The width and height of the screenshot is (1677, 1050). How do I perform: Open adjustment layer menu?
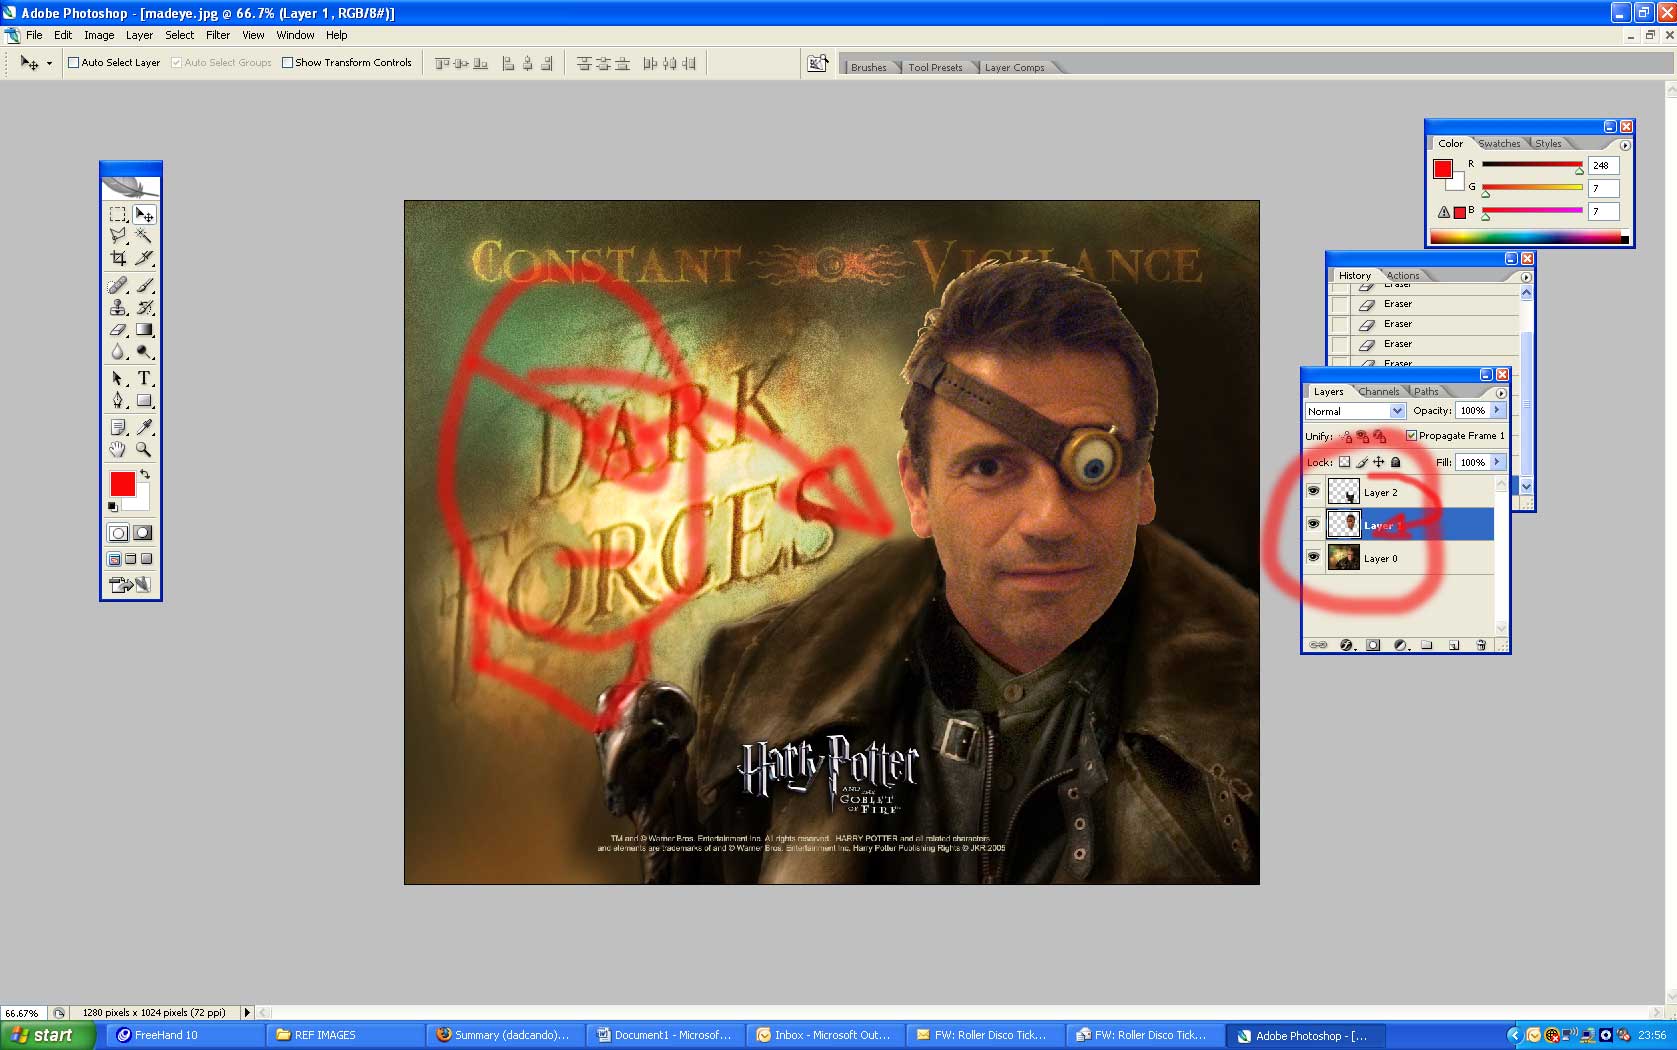(x=1401, y=645)
